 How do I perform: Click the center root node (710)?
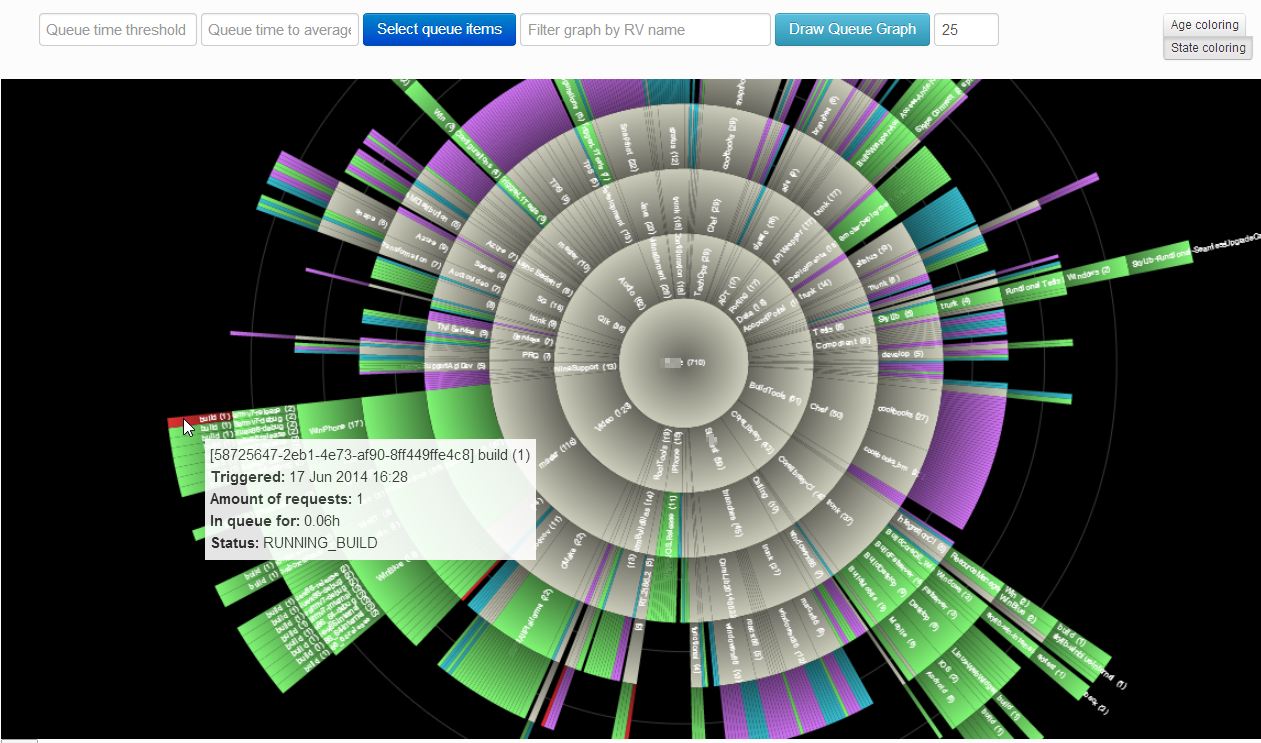coord(684,362)
